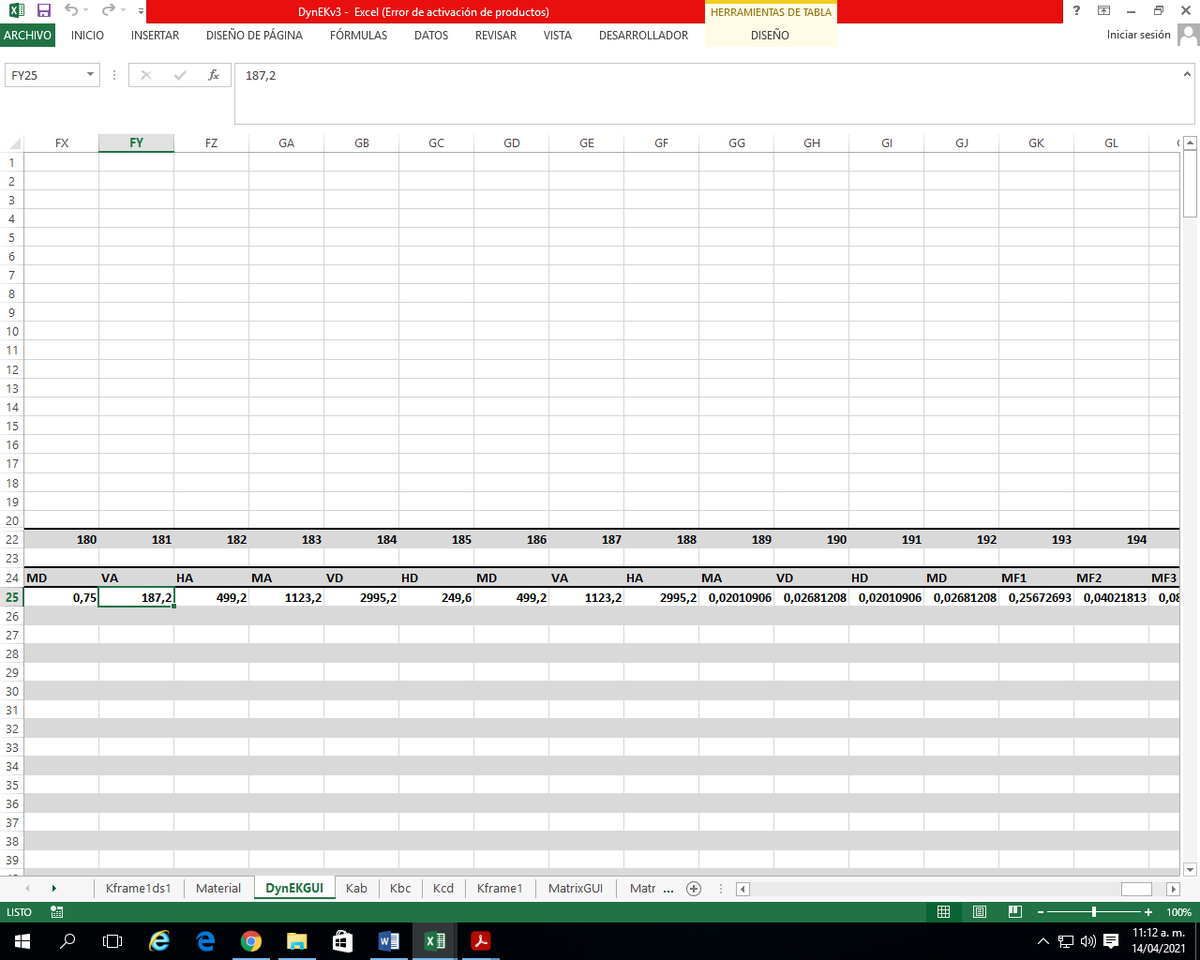
Task: Switch to INSERTAR ribbon tab
Action: point(155,35)
